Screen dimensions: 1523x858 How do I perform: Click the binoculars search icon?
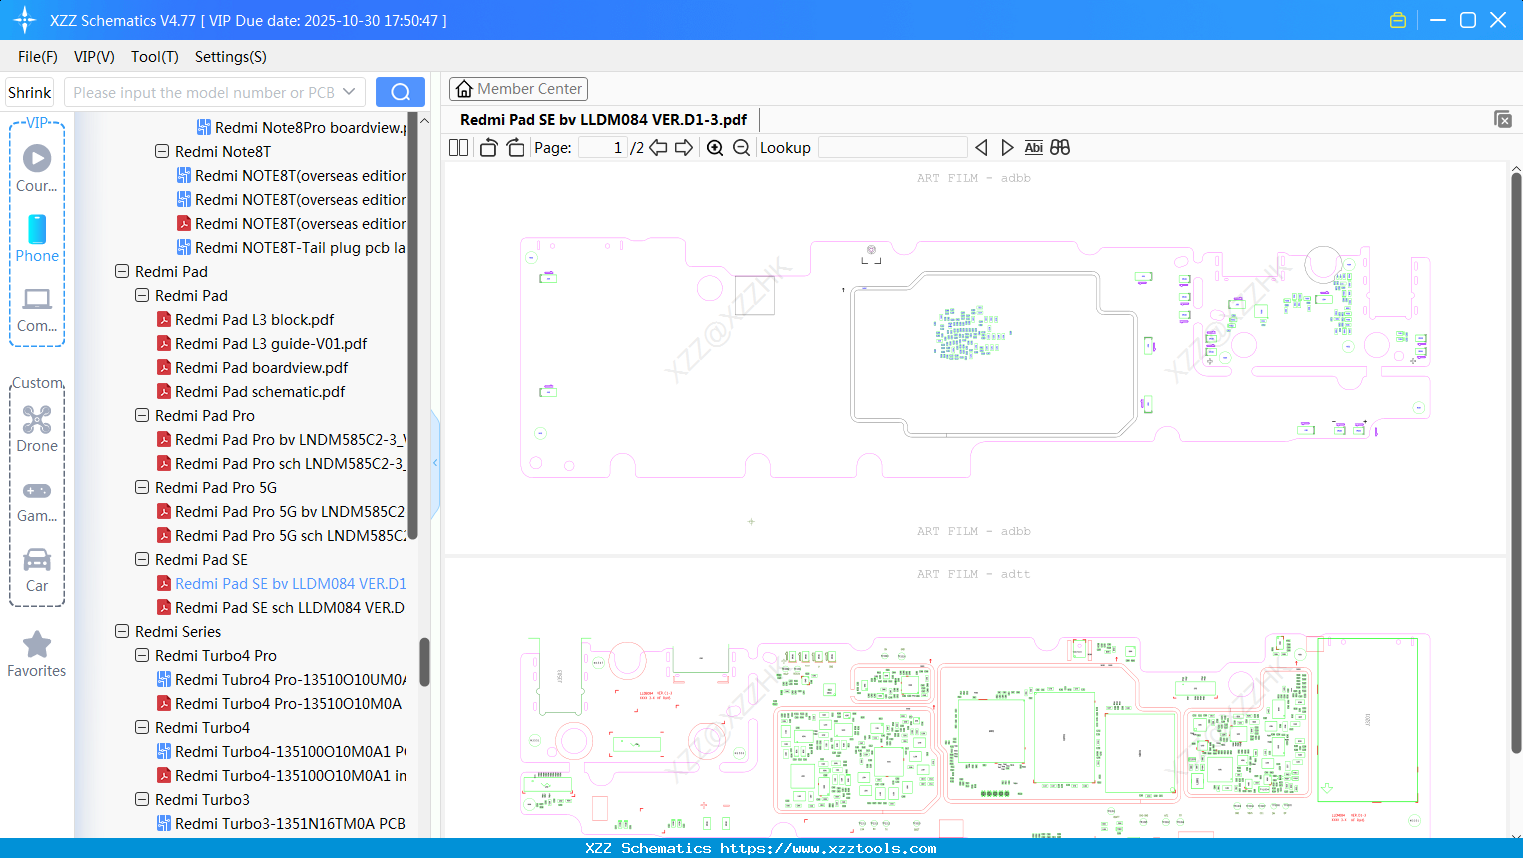(1060, 148)
